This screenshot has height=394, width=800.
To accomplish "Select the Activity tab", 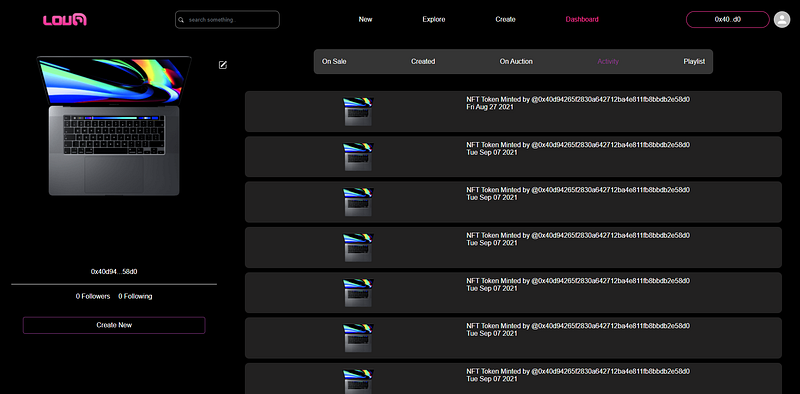I will 608,61.
